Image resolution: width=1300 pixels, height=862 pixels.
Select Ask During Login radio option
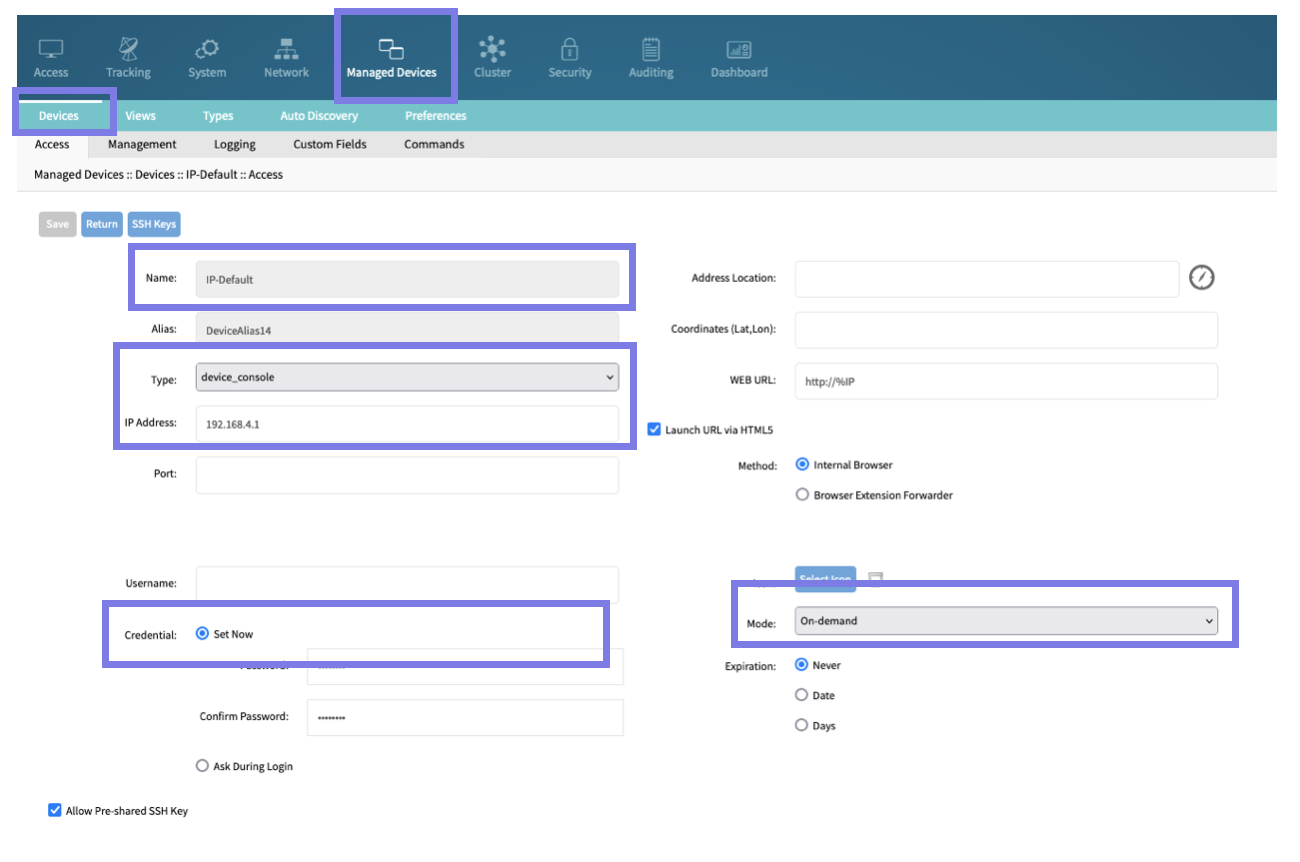click(202, 766)
